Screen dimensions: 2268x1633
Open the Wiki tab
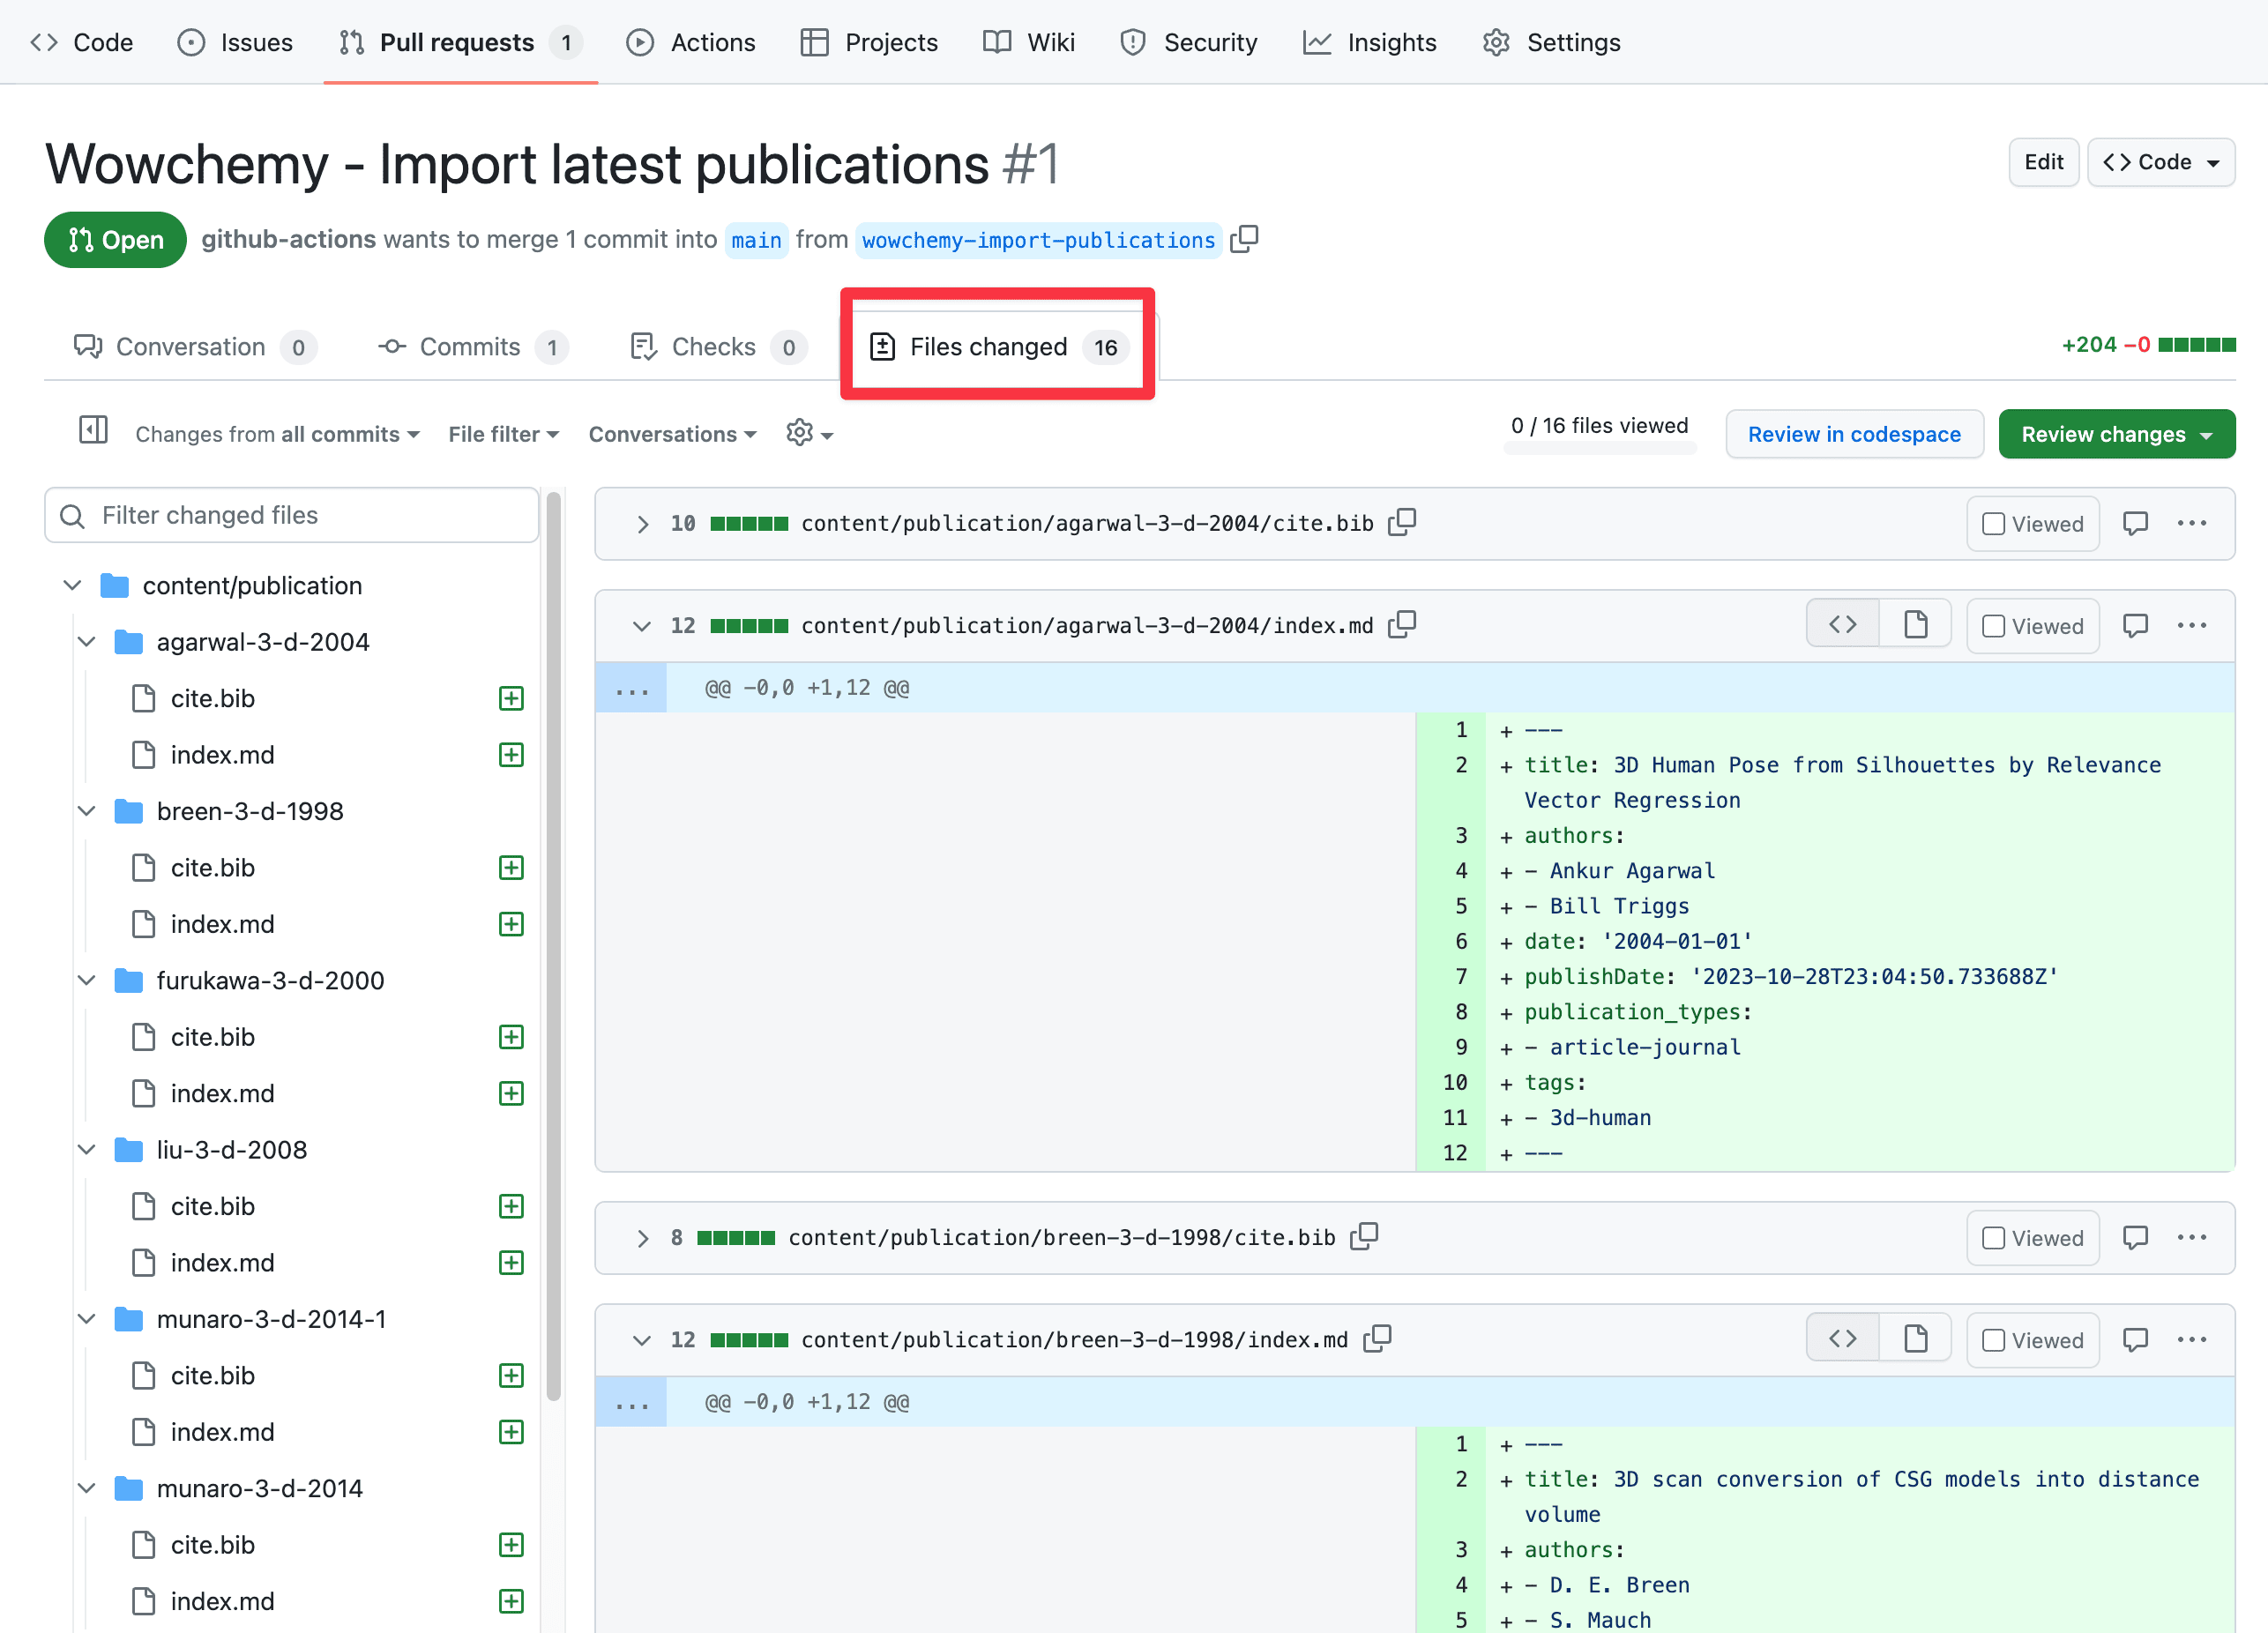click(1029, 42)
